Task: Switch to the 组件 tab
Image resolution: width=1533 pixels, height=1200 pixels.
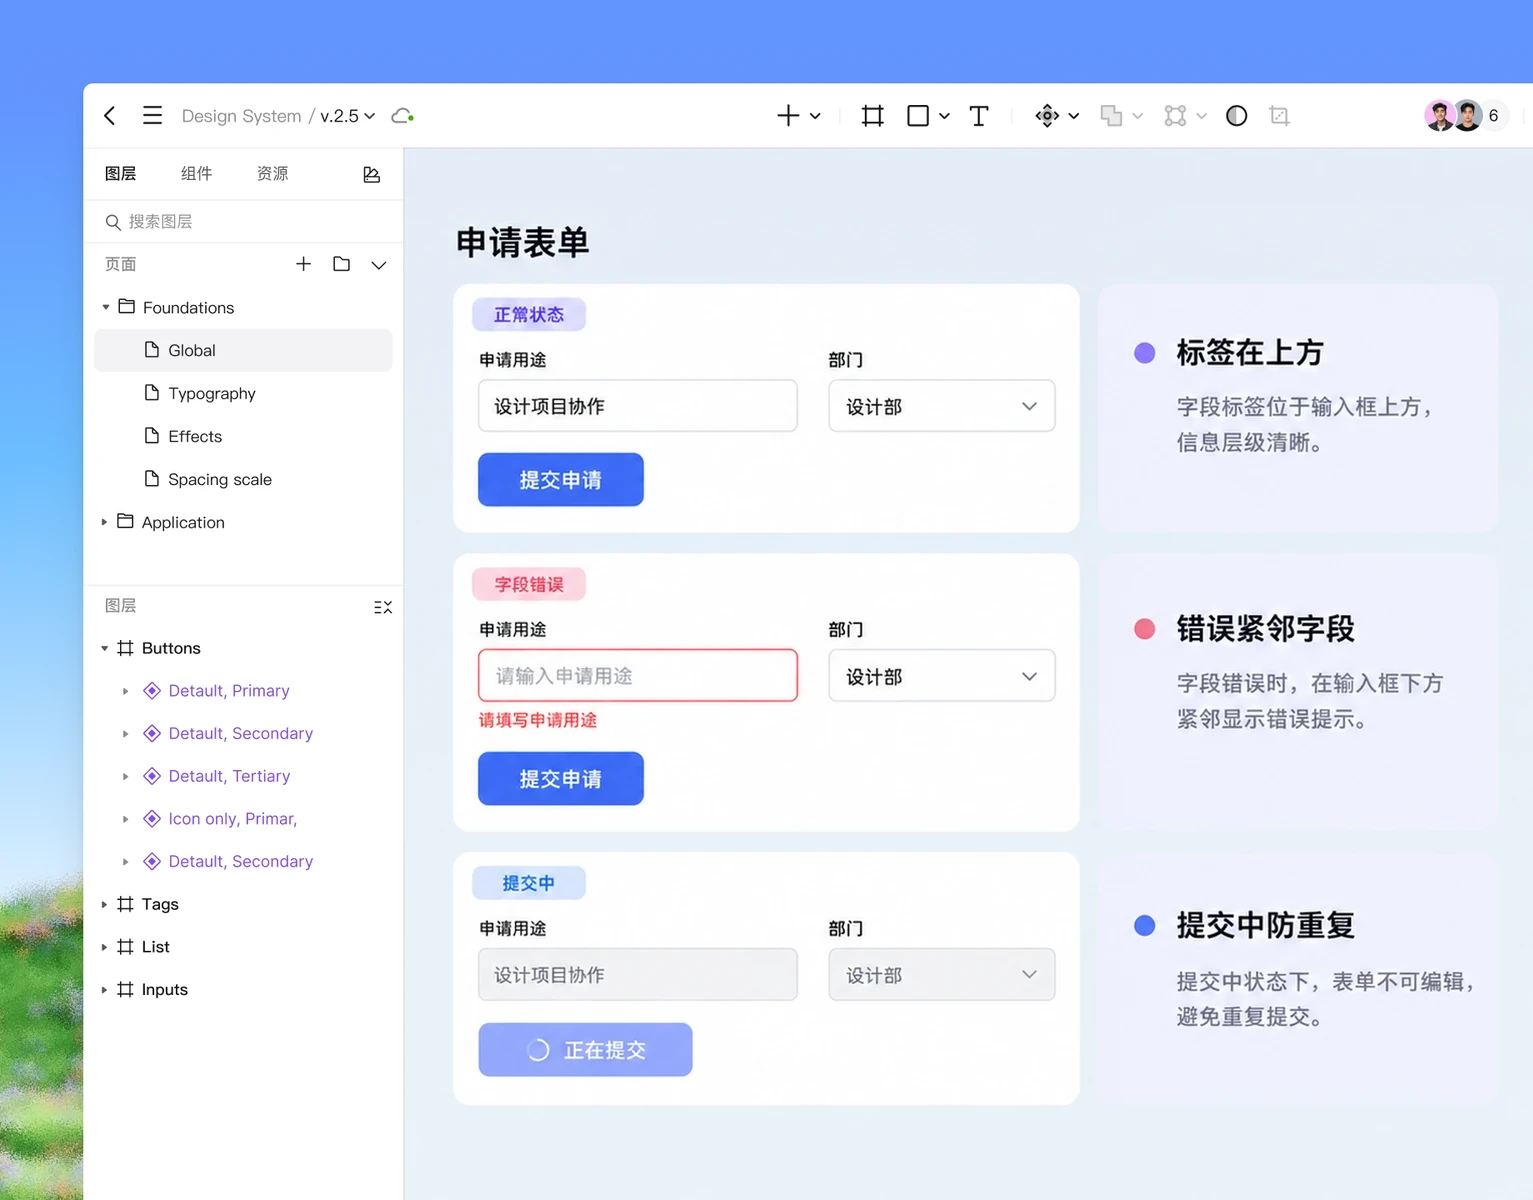Action: pos(197,173)
